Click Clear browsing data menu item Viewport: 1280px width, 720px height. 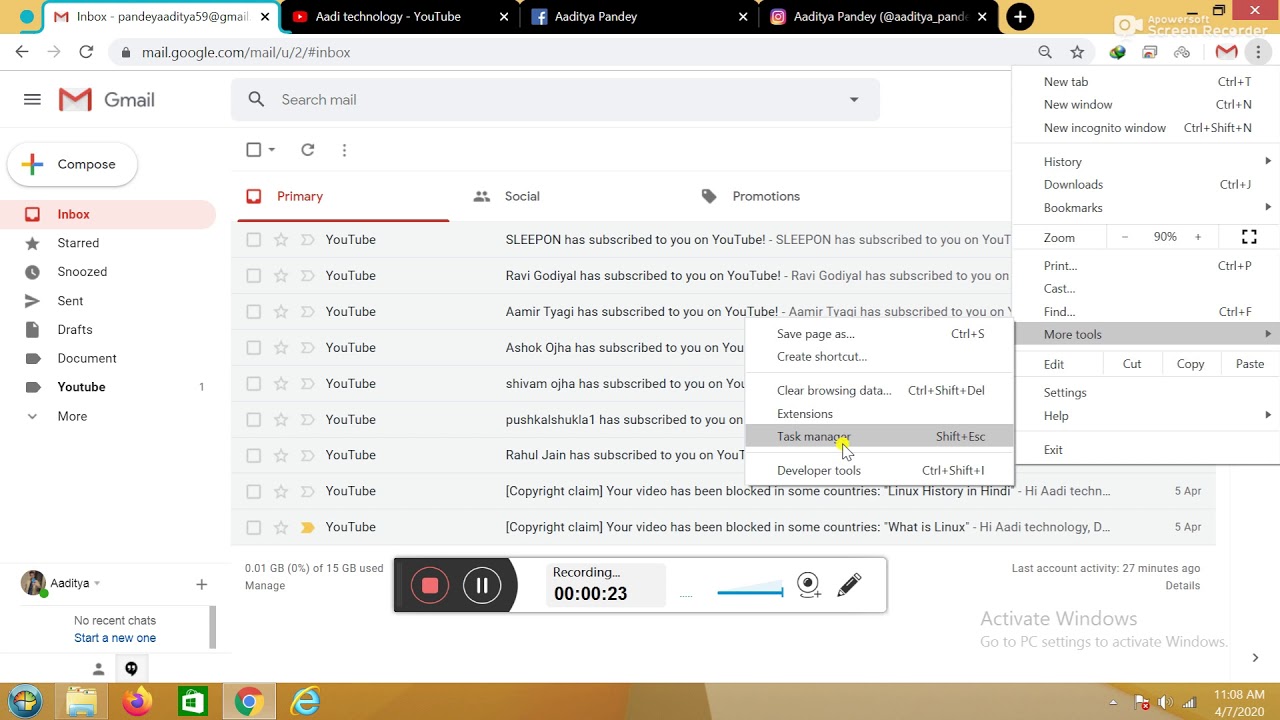pos(880,391)
